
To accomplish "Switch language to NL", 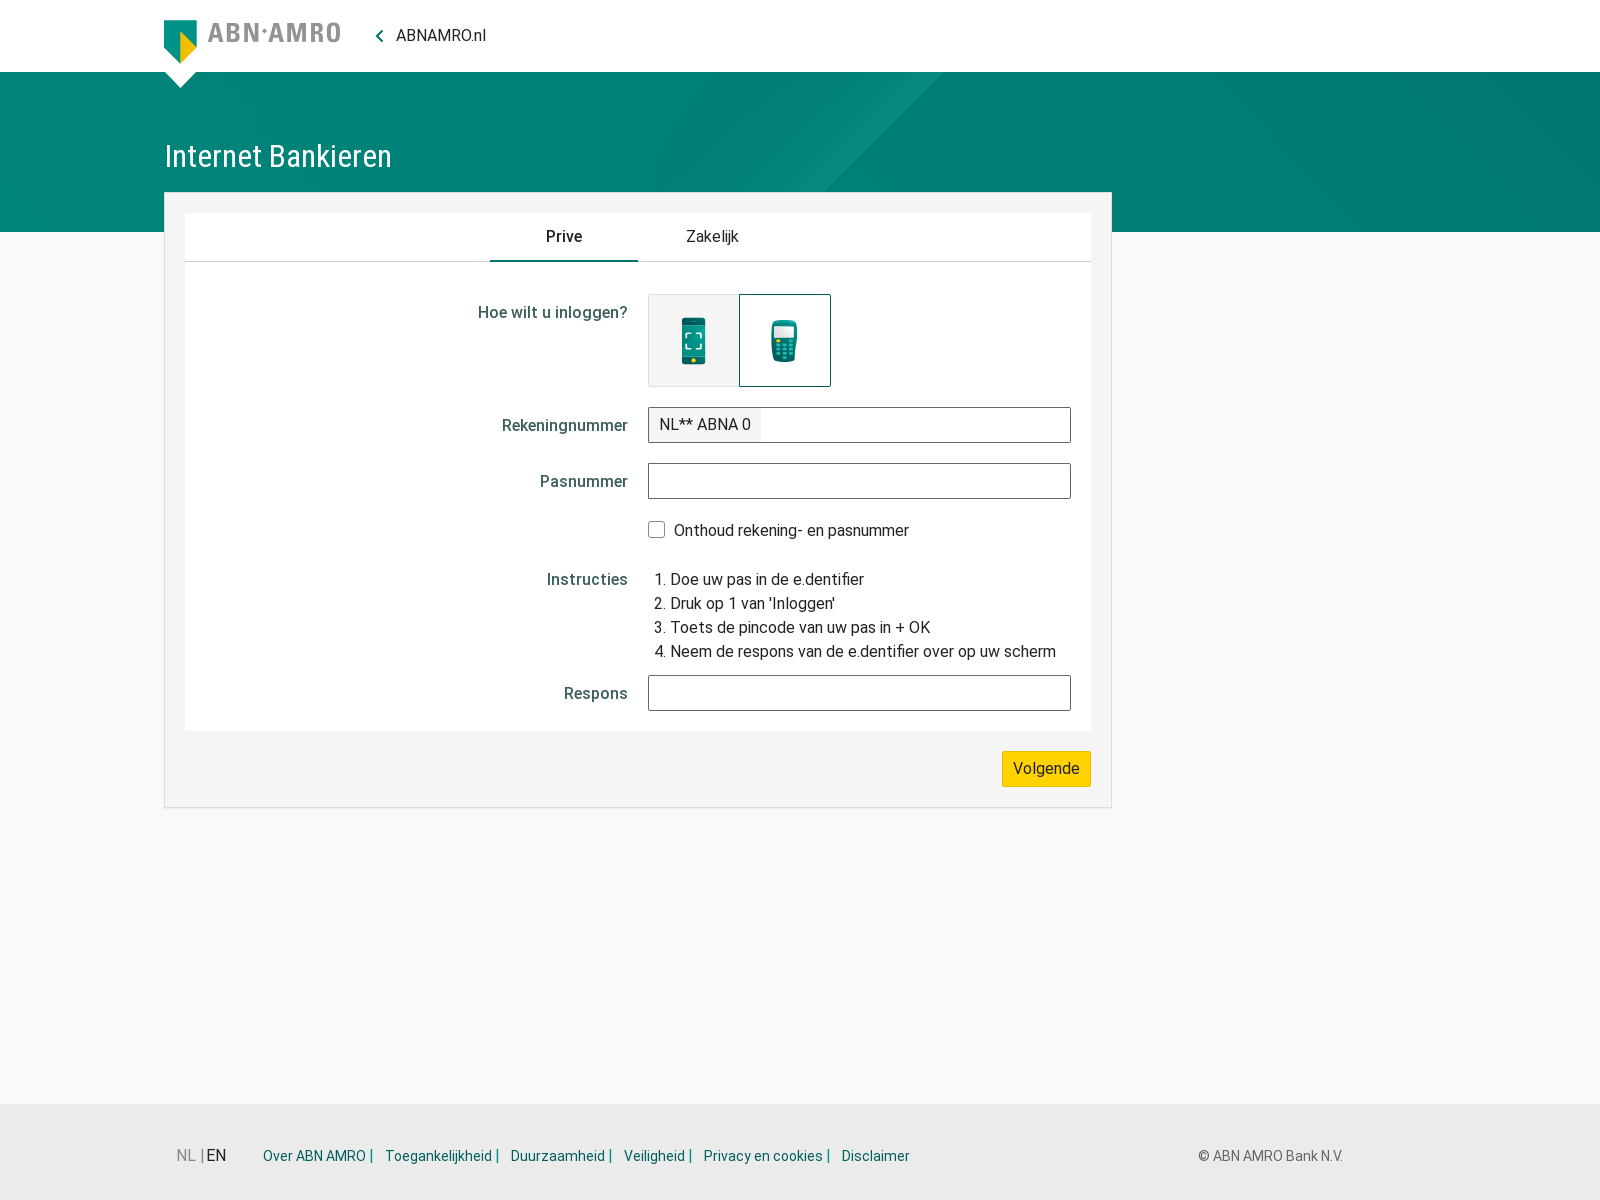I will (186, 1156).
